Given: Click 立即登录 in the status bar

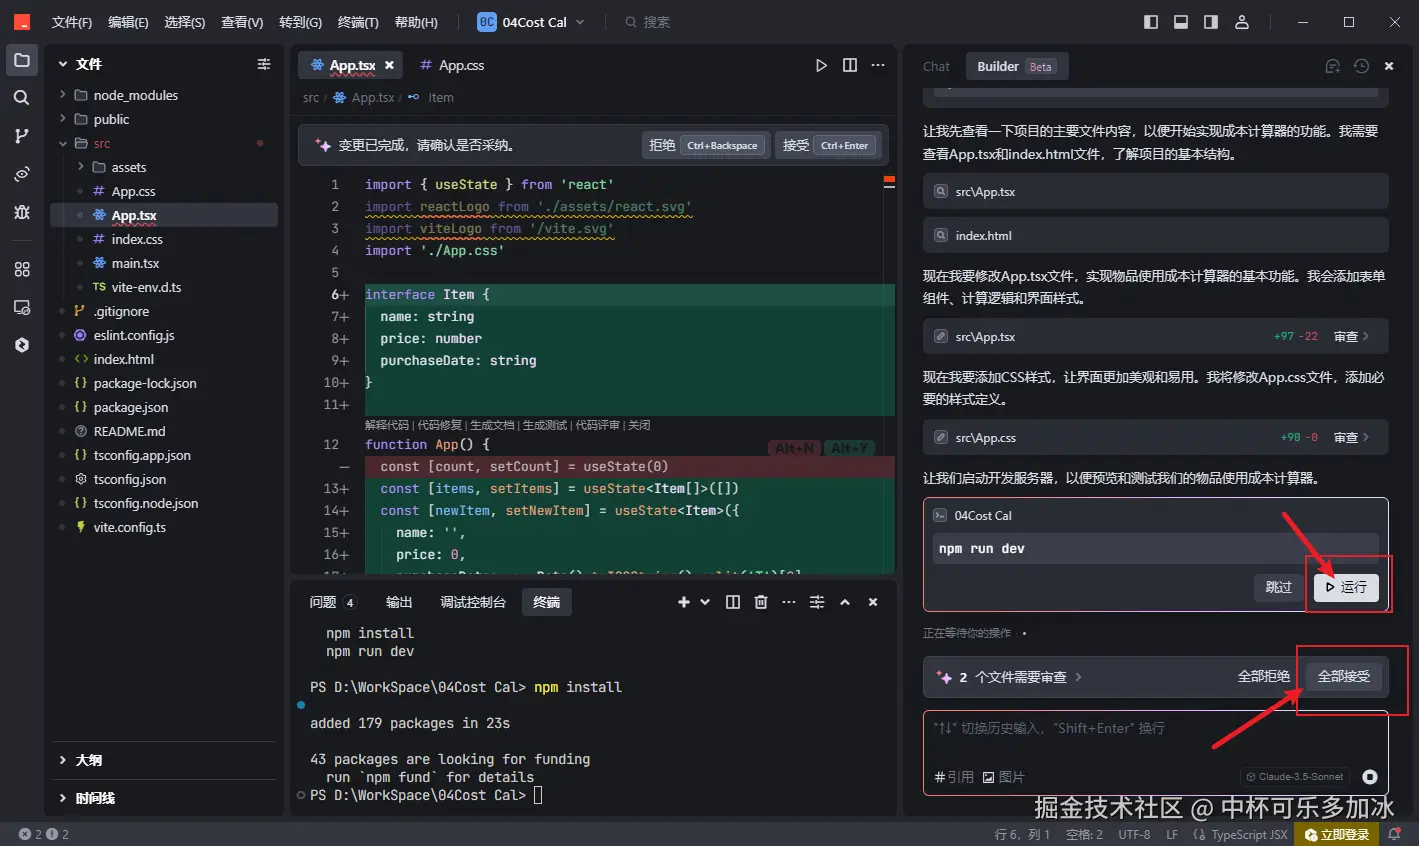Looking at the screenshot, I should pos(1337,834).
